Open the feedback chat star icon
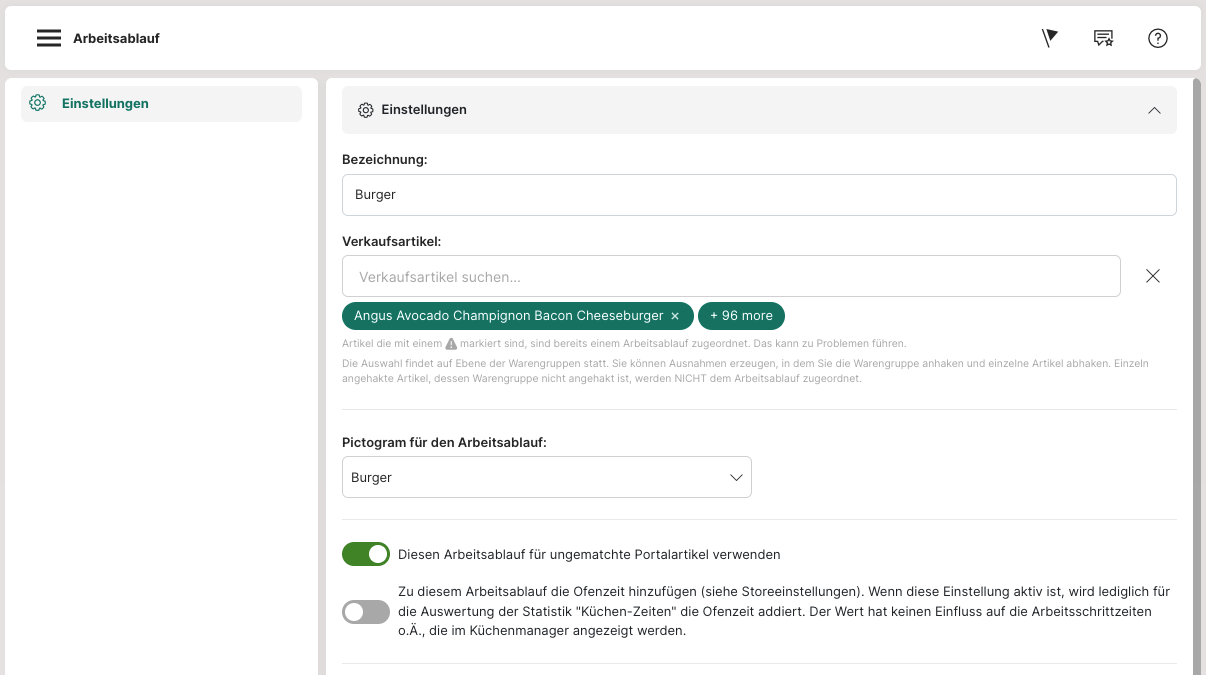 (1103, 38)
